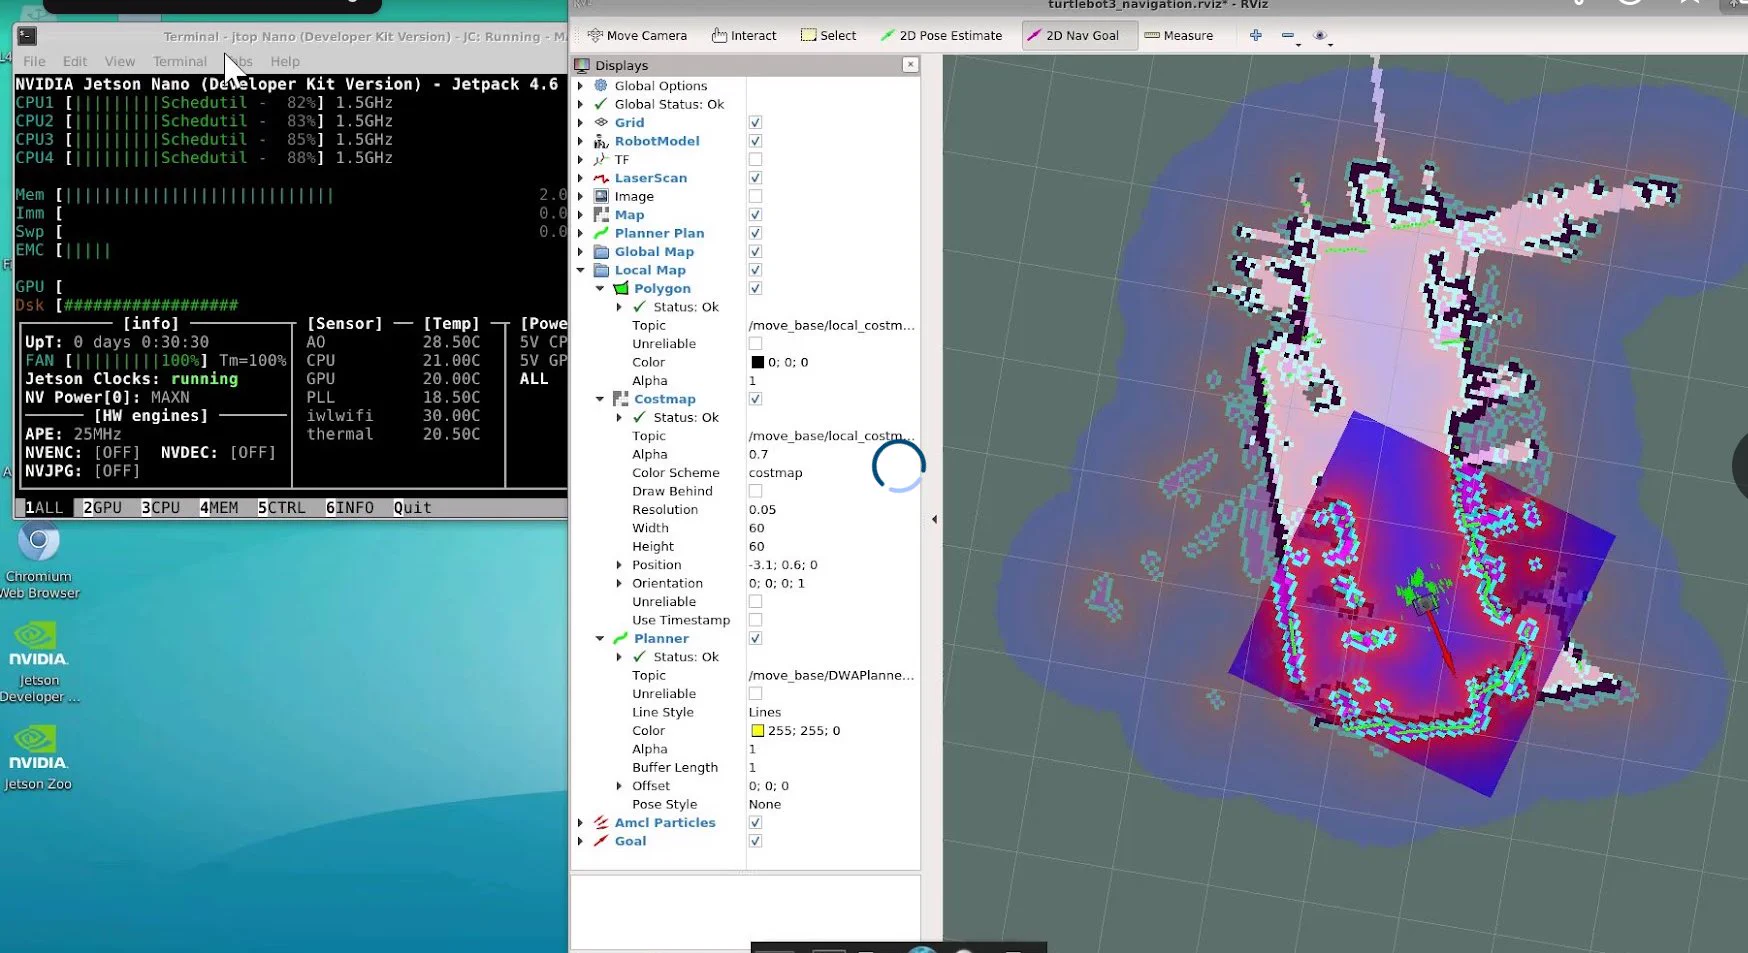This screenshot has height=953, width=1748.
Task: Click the add tool plus icon
Action: click(x=1255, y=35)
